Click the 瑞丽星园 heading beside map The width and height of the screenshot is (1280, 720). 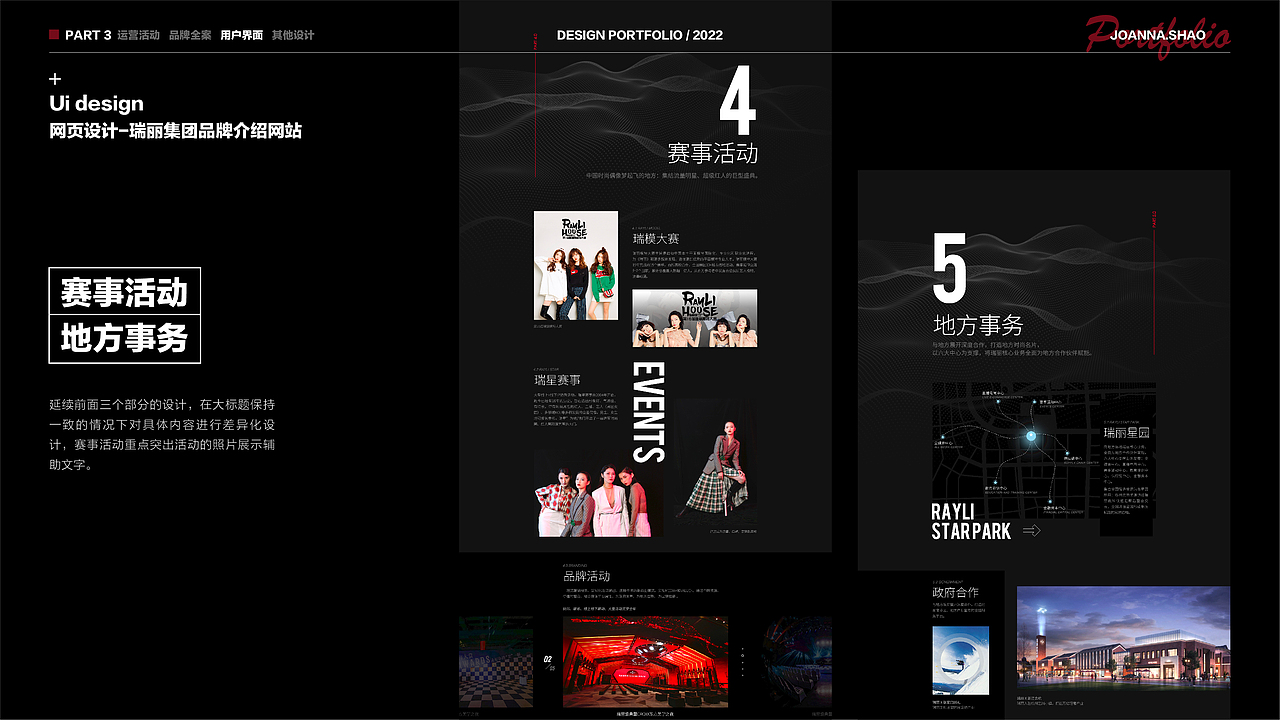click(1127, 434)
